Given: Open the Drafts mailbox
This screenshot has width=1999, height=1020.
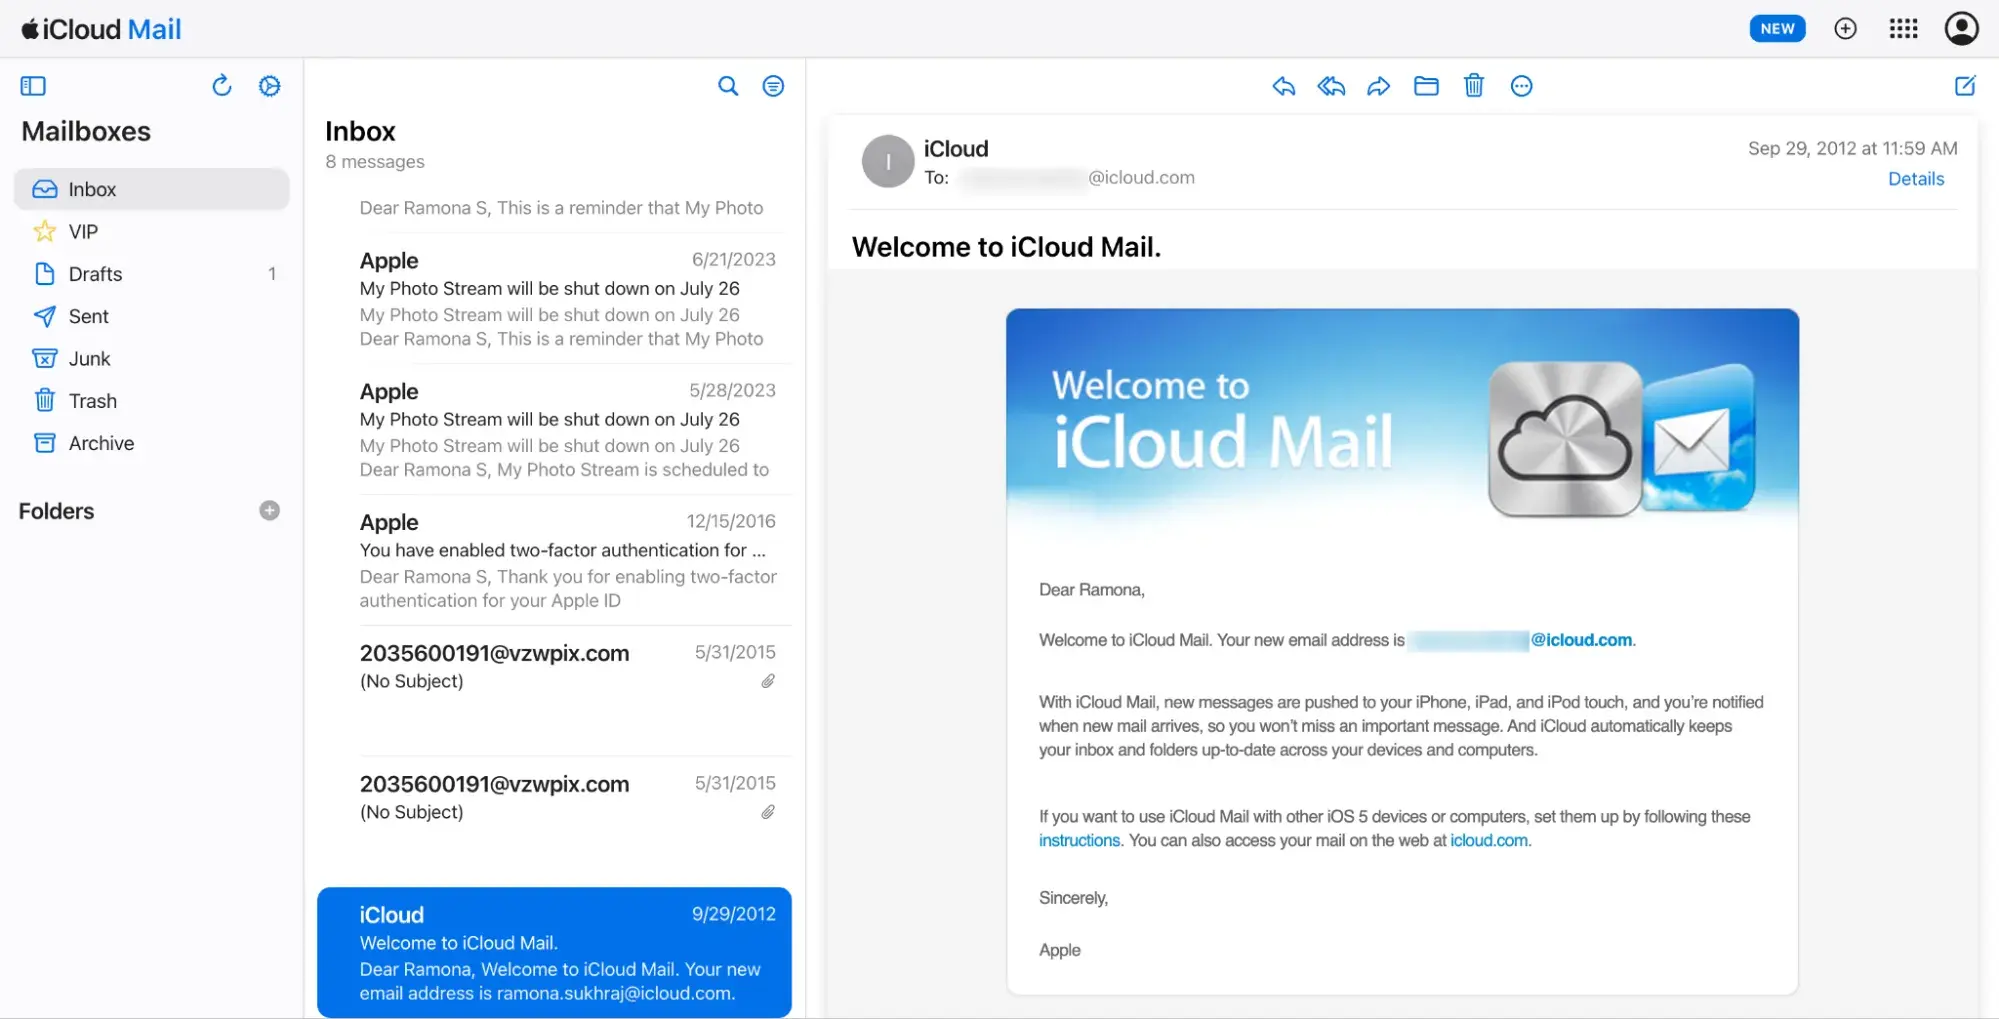Looking at the screenshot, I should click(x=152, y=274).
